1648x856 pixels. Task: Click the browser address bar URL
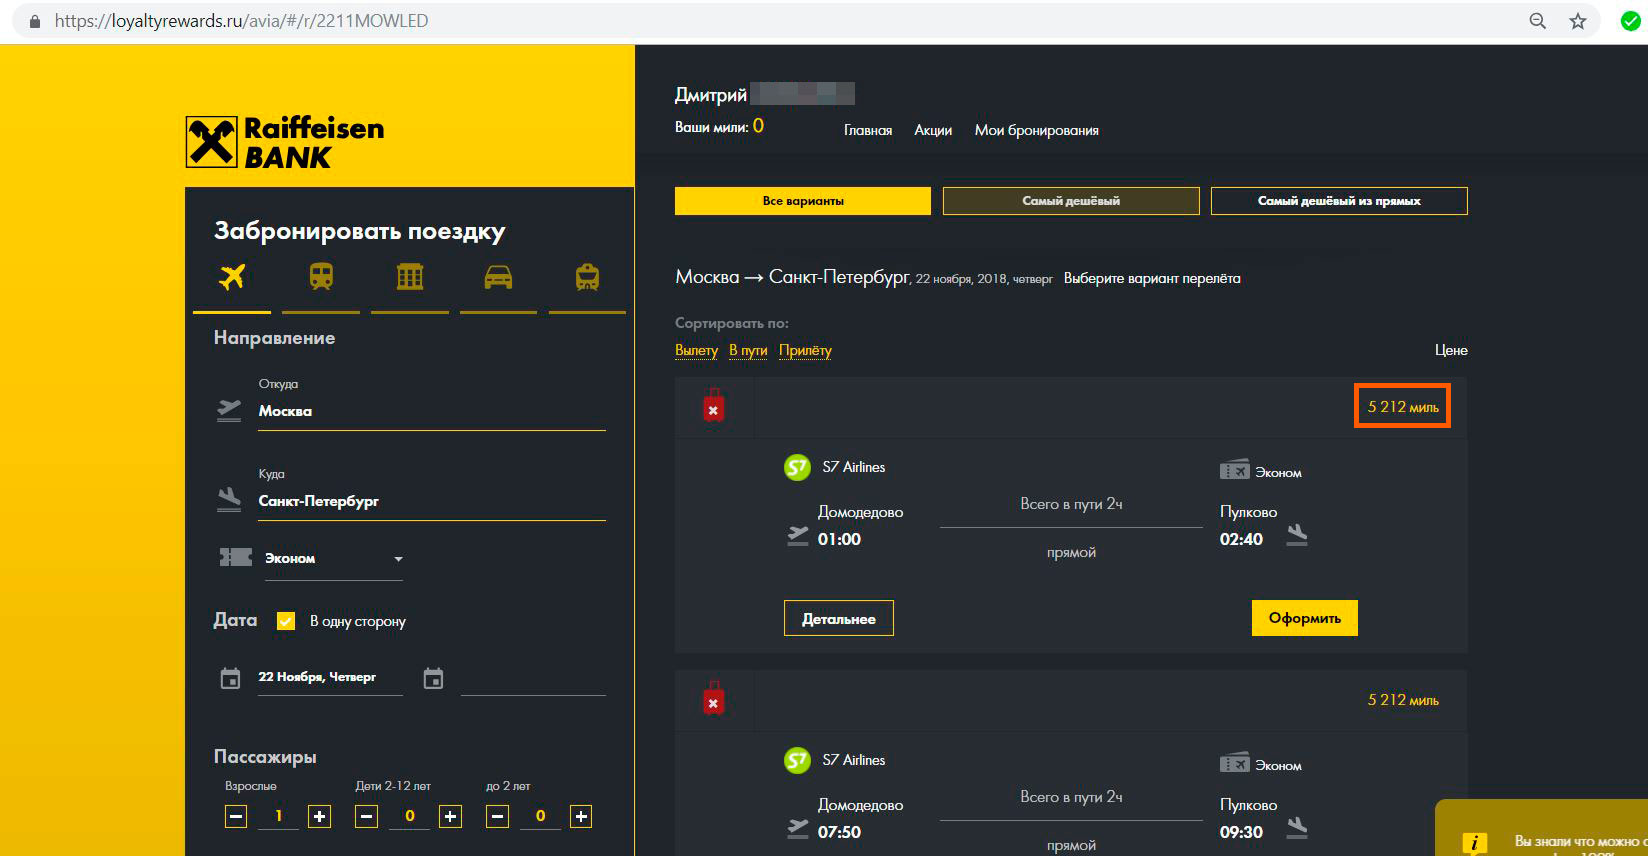tap(241, 21)
